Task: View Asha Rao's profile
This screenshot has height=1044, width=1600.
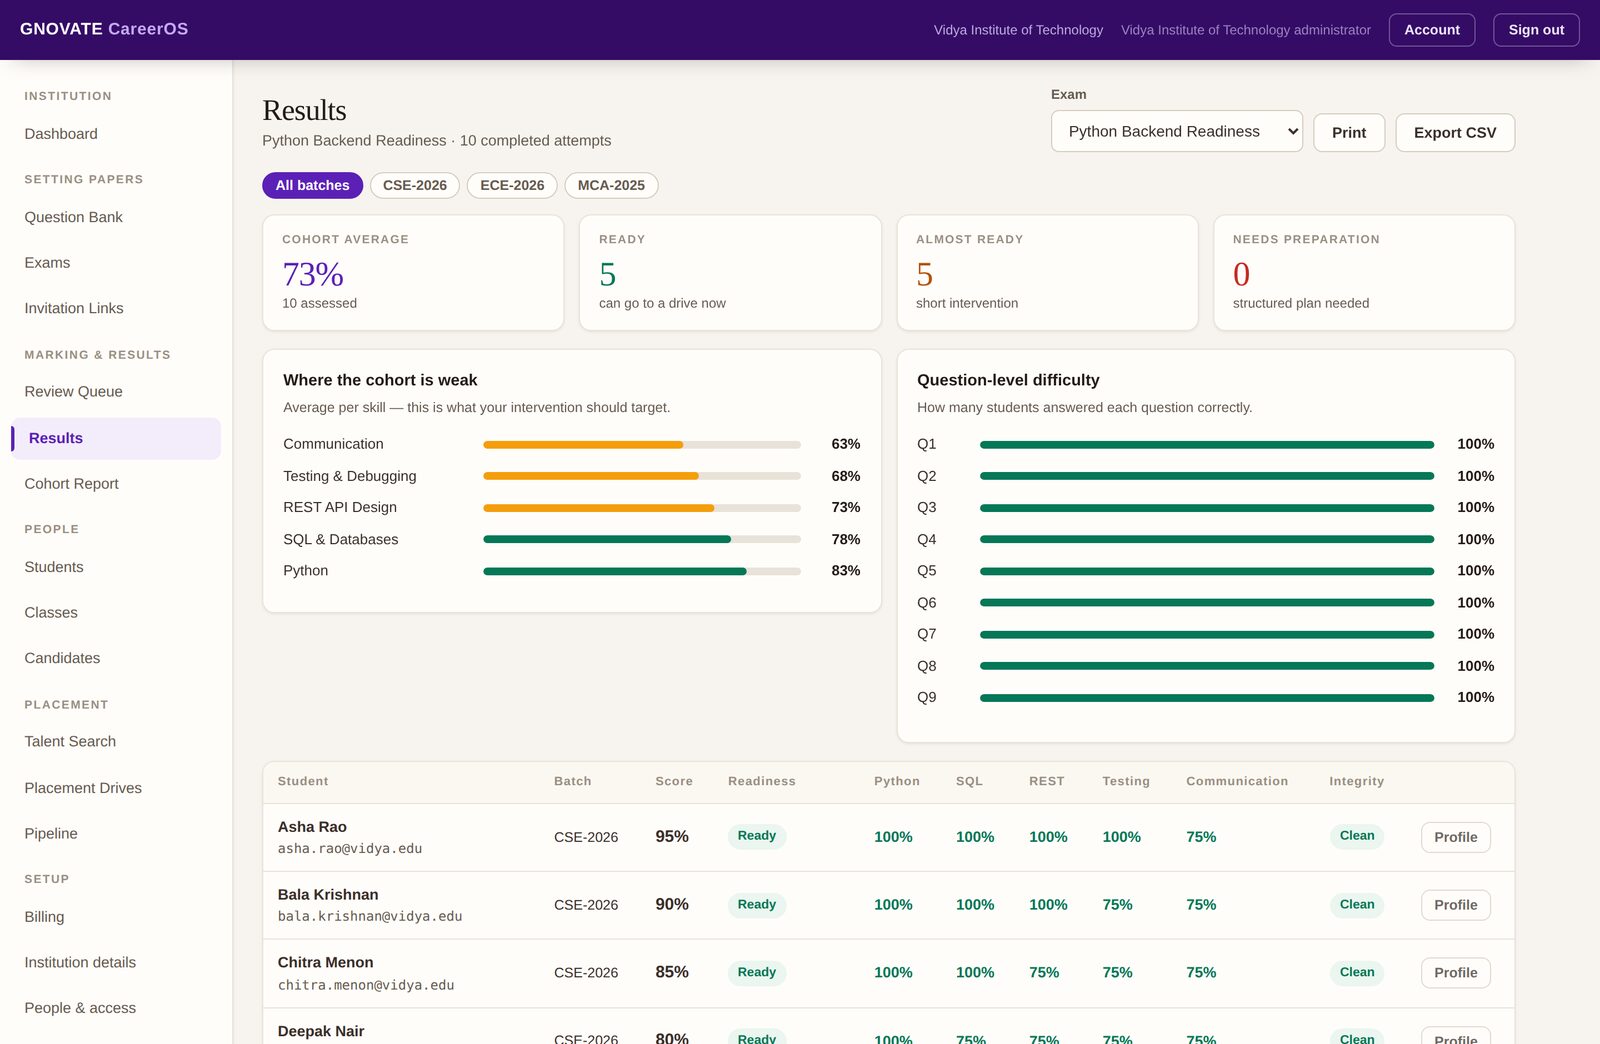Action: pyautogui.click(x=1455, y=837)
